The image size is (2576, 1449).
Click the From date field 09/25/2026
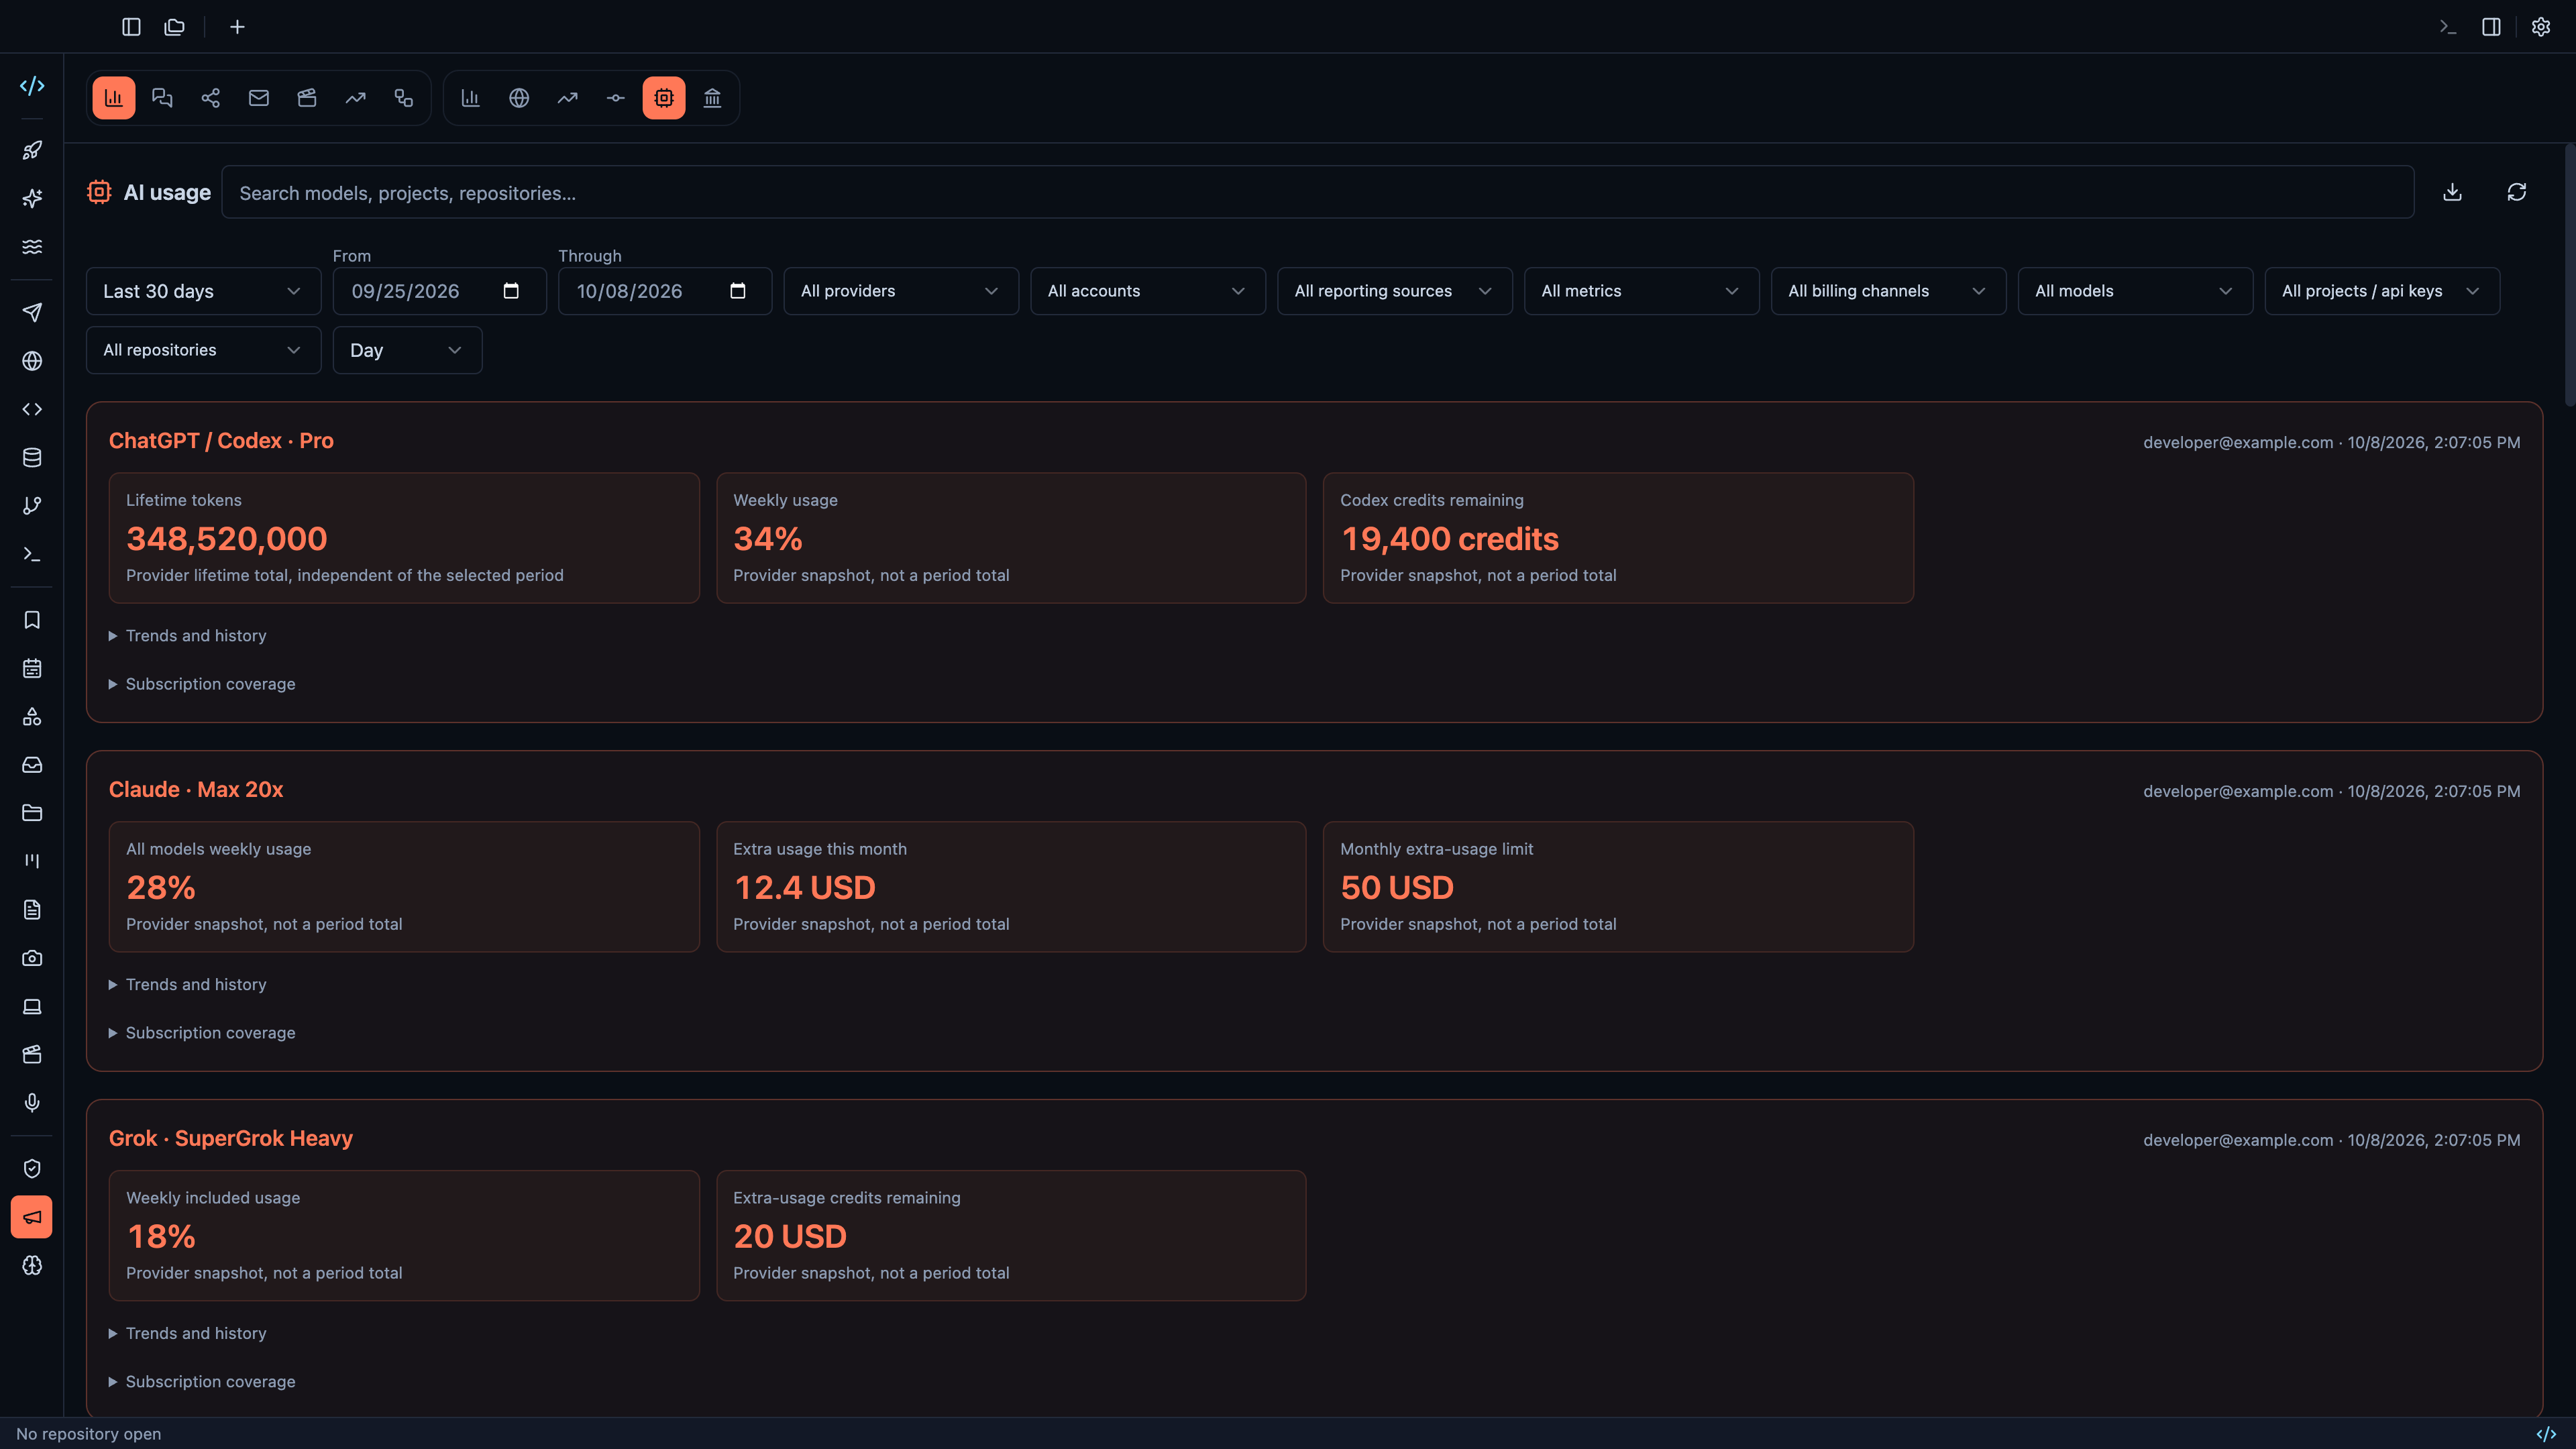(439, 291)
